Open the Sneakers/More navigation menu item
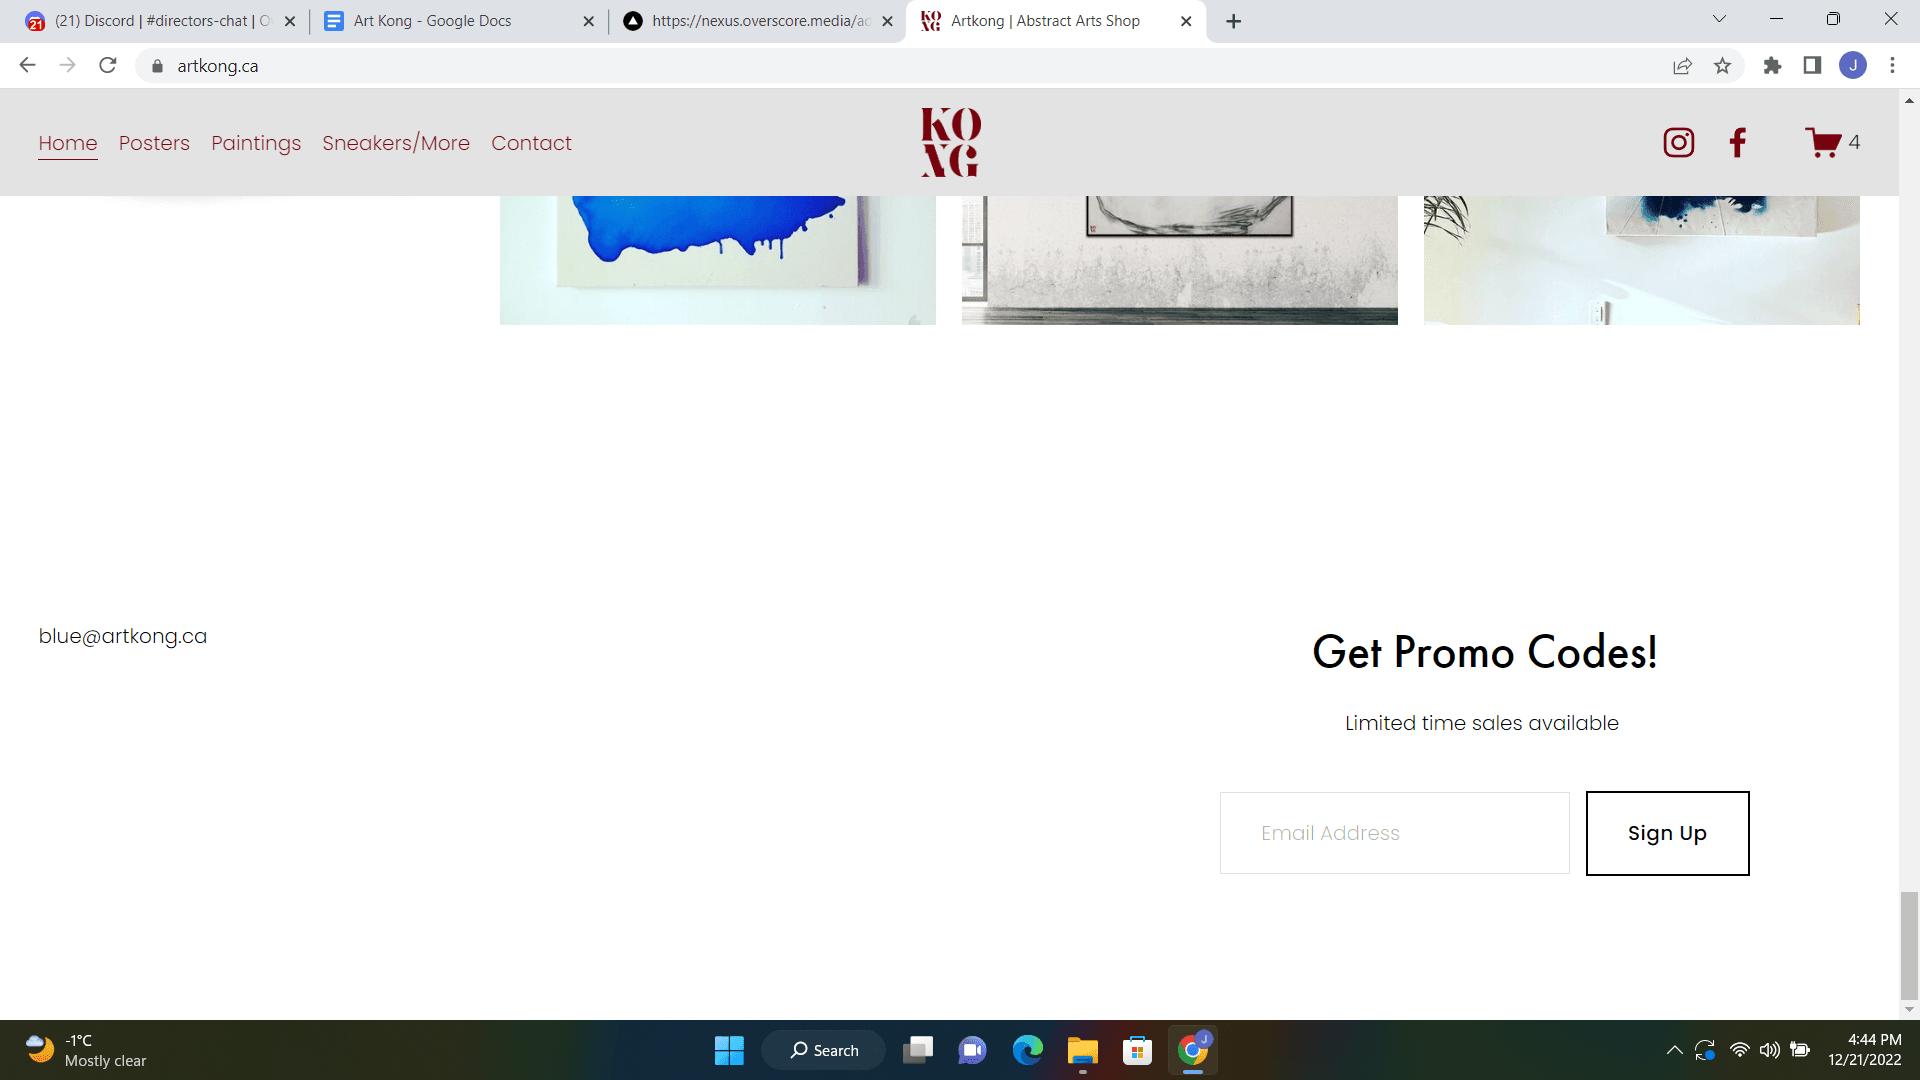 coord(396,142)
